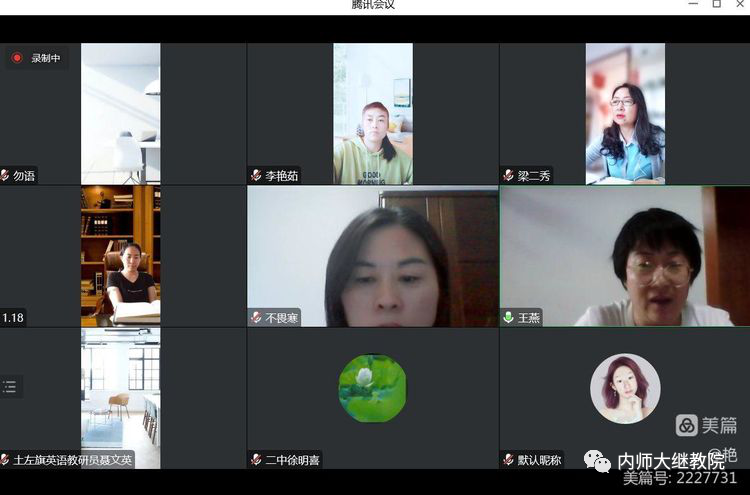Viewport: 750px width, 495px height.
Task: Click the 土左旗英语教研员聂文英 name label
Action: tap(72, 460)
